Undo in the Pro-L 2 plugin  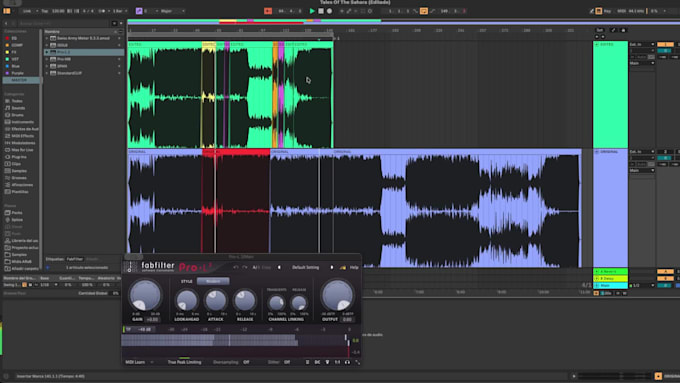235,267
